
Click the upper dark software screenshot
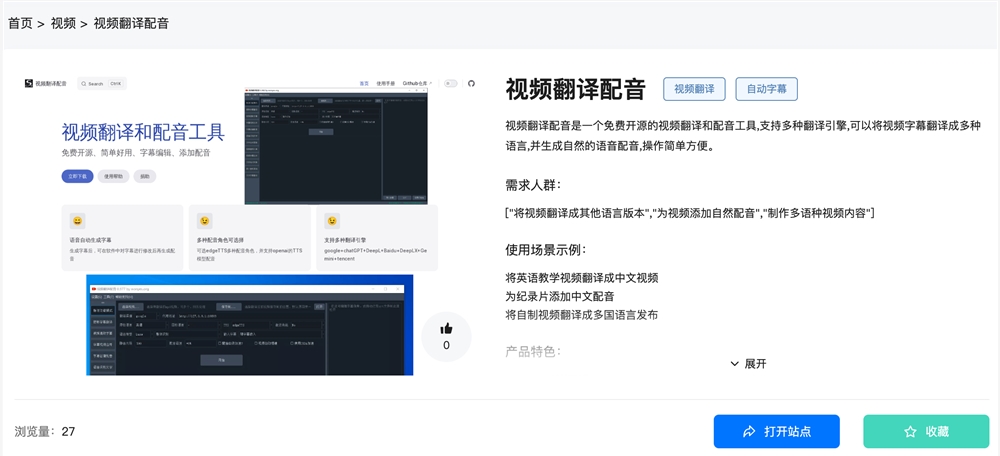(336, 147)
